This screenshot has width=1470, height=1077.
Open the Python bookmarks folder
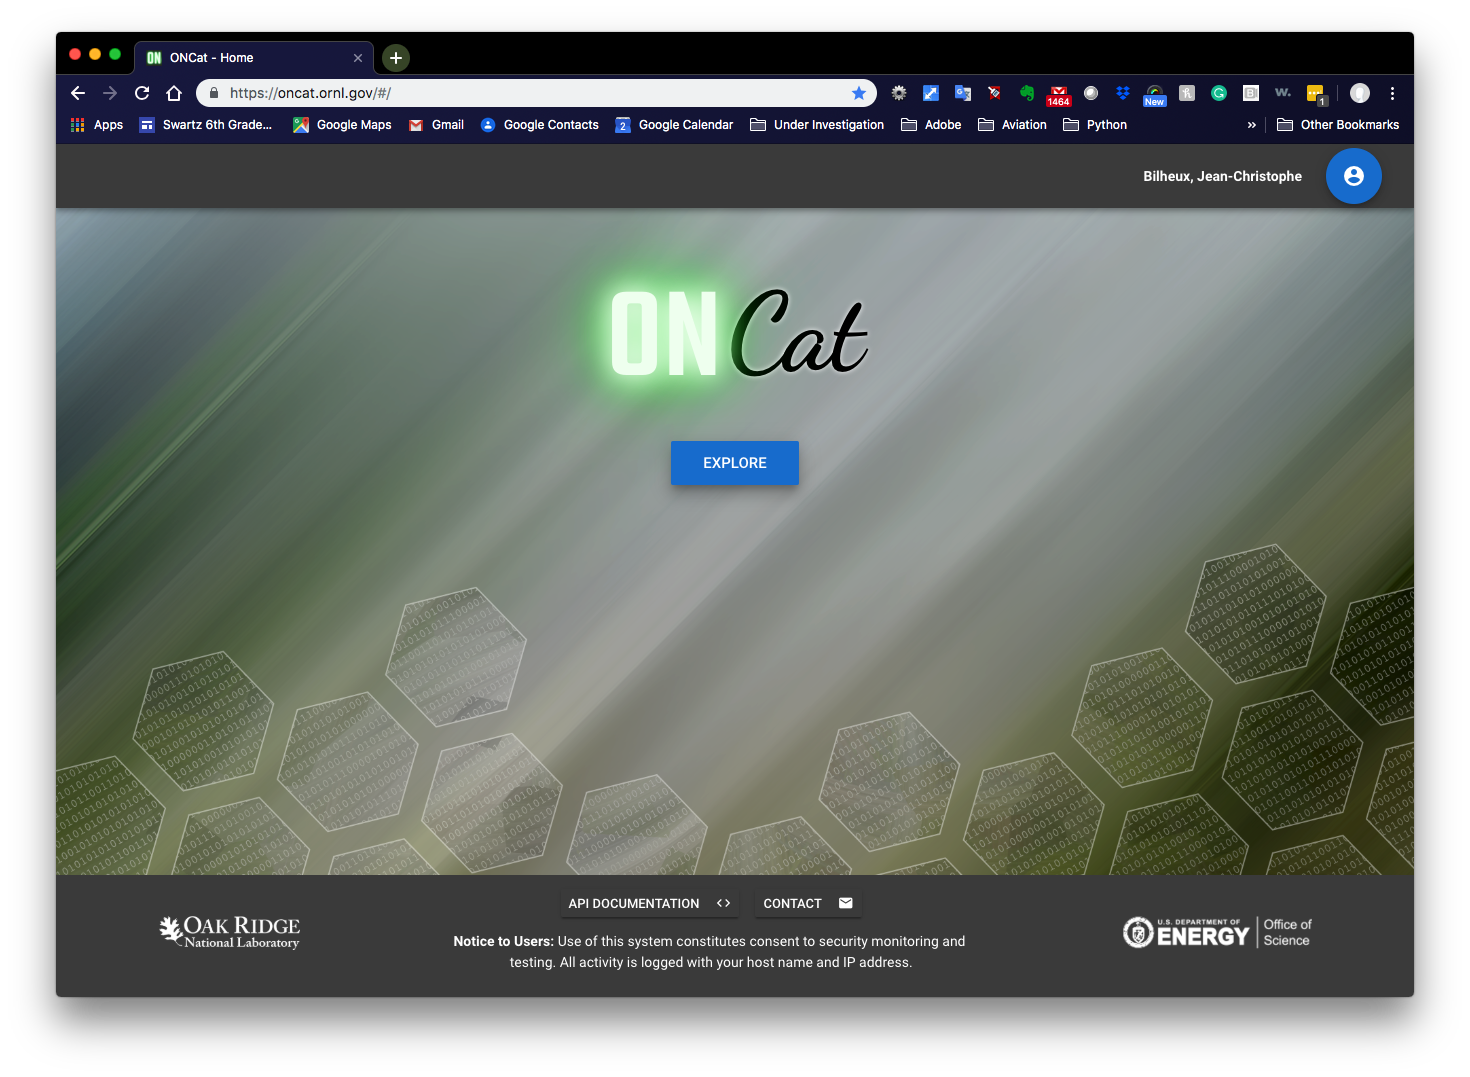(x=1095, y=124)
